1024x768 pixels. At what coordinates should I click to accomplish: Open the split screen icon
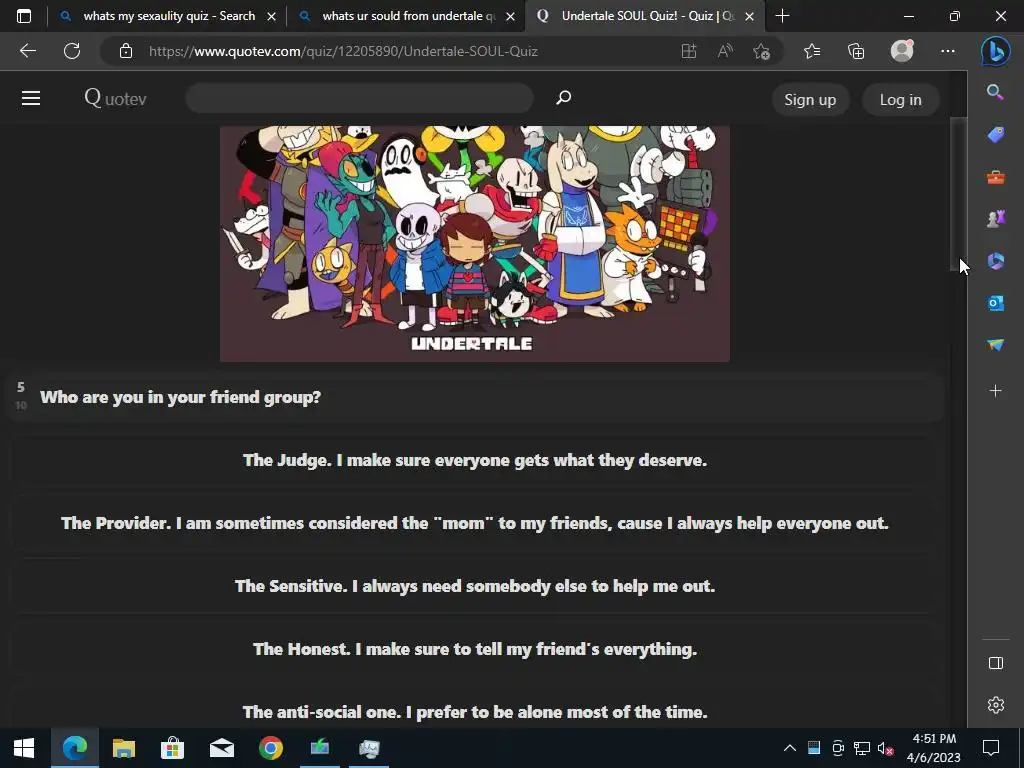click(x=689, y=51)
